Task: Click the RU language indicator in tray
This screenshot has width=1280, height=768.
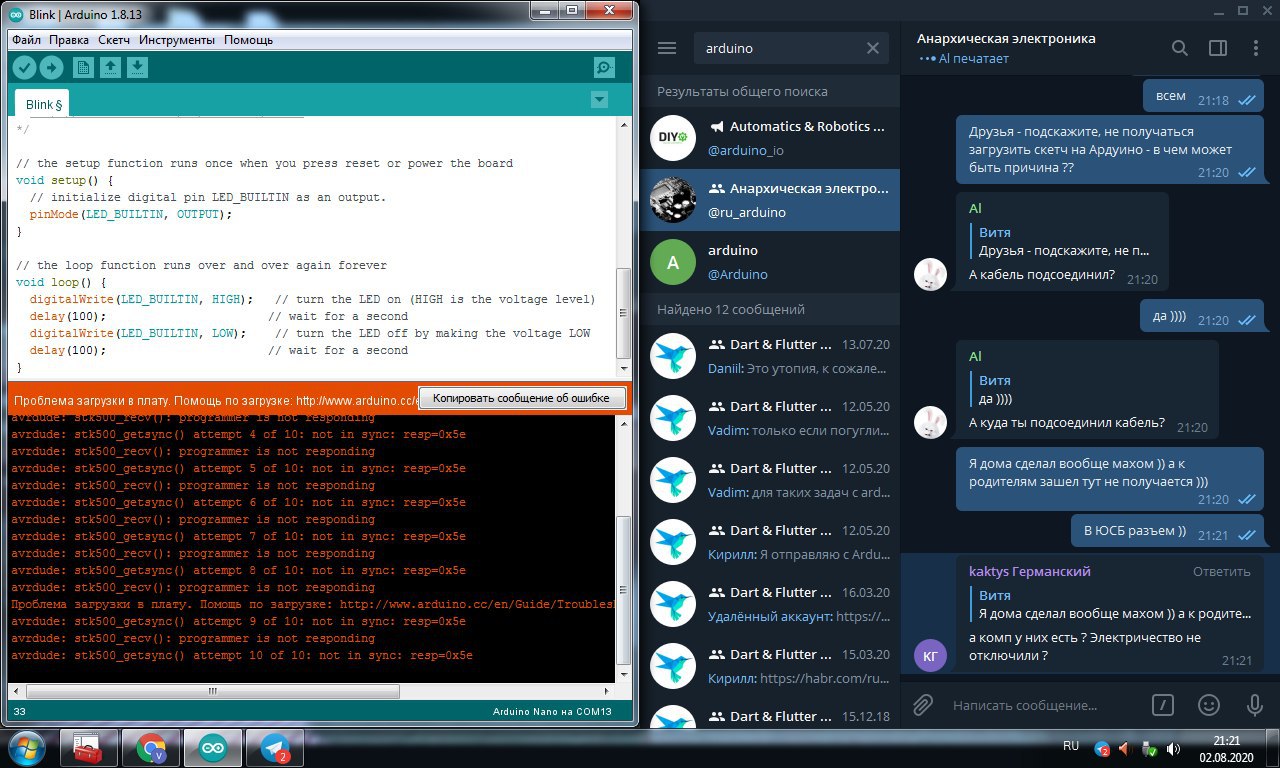Action: tap(1071, 747)
